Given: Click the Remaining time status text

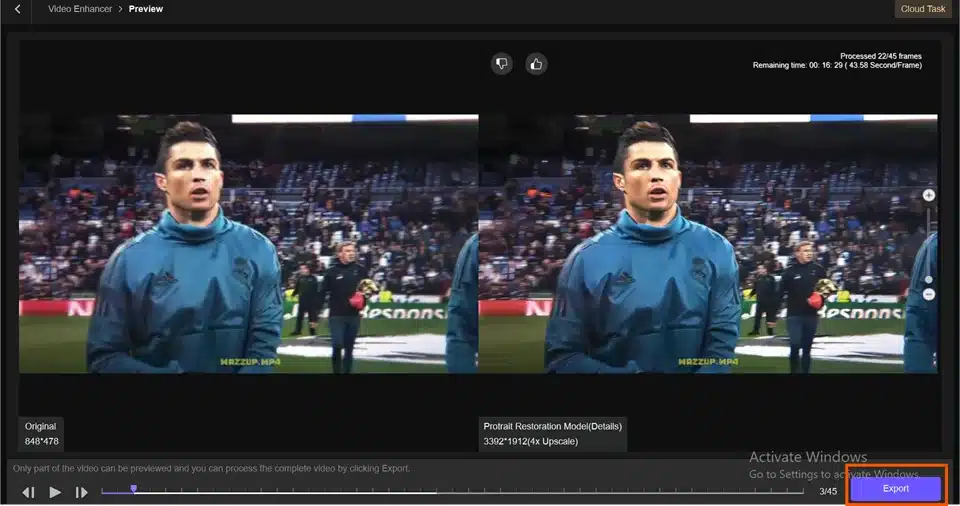Looking at the screenshot, I should tap(837, 65).
